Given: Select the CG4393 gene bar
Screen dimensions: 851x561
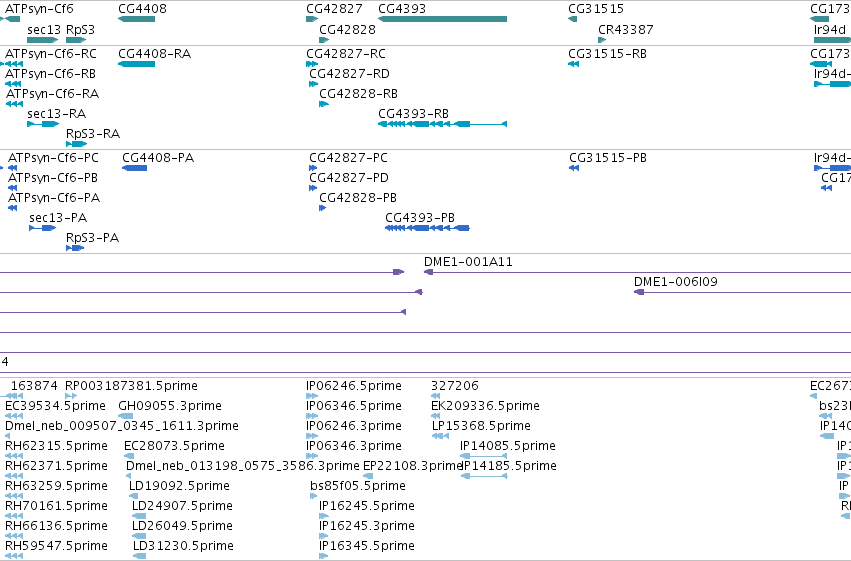Looking at the screenshot, I should 442,19.
